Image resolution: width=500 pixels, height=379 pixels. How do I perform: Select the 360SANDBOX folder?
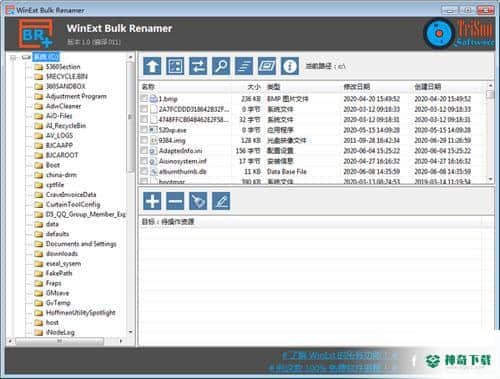(x=65, y=86)
